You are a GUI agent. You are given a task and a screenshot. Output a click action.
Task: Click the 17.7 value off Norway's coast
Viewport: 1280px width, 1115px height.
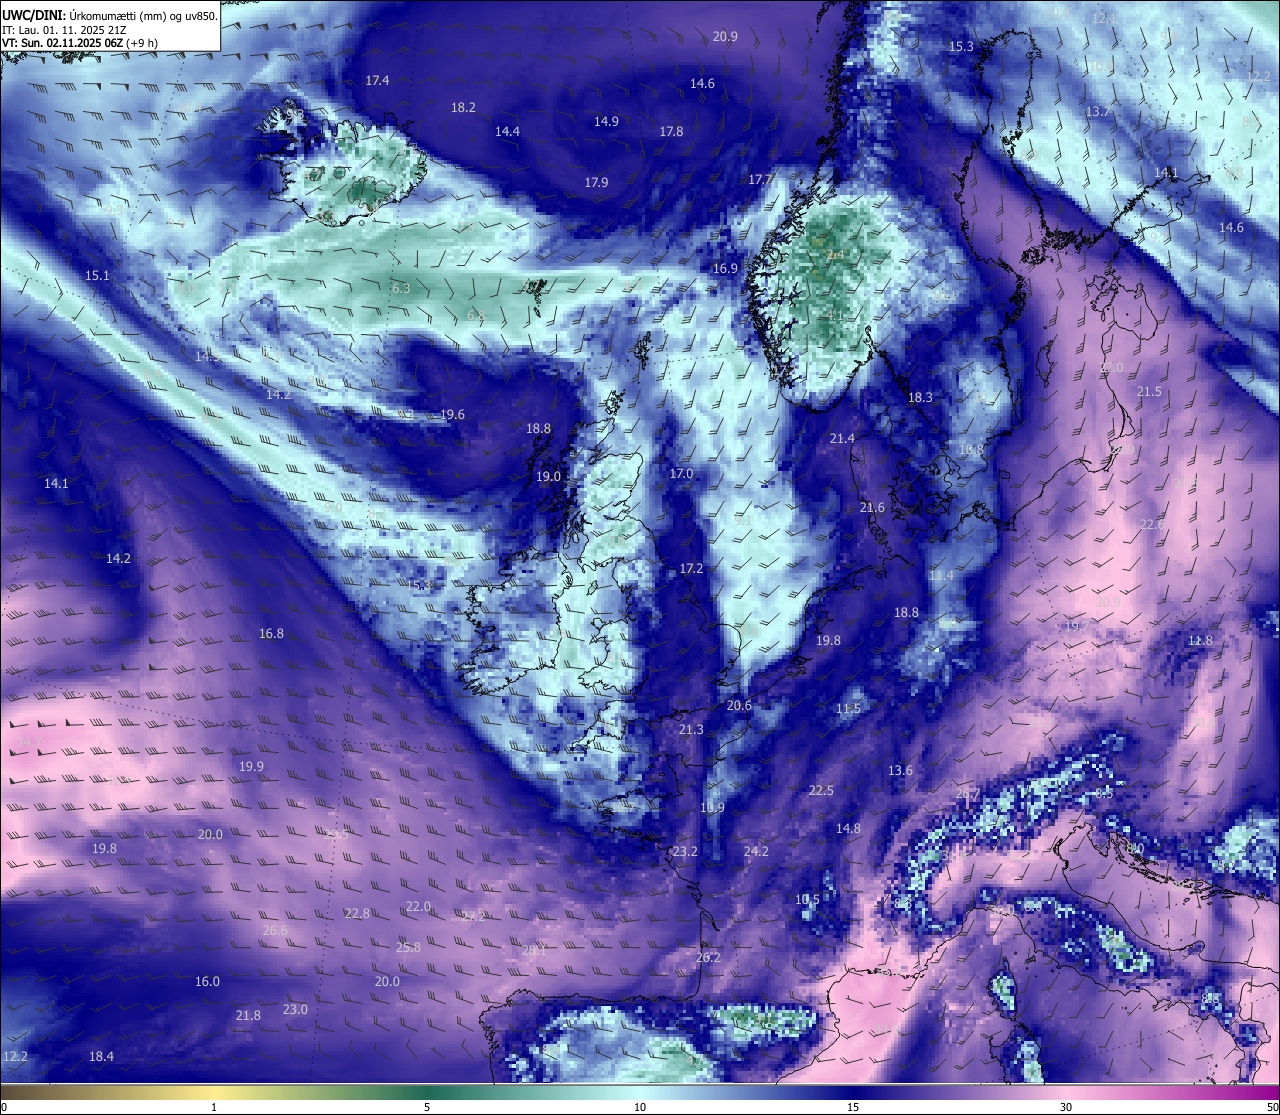point(760,180)
